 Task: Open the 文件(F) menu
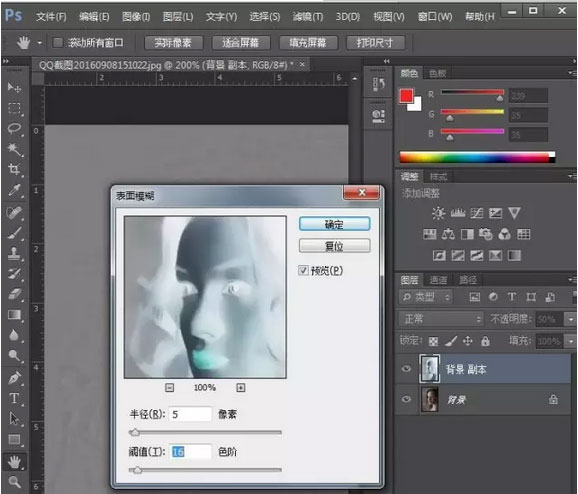(x=51, y=17)
